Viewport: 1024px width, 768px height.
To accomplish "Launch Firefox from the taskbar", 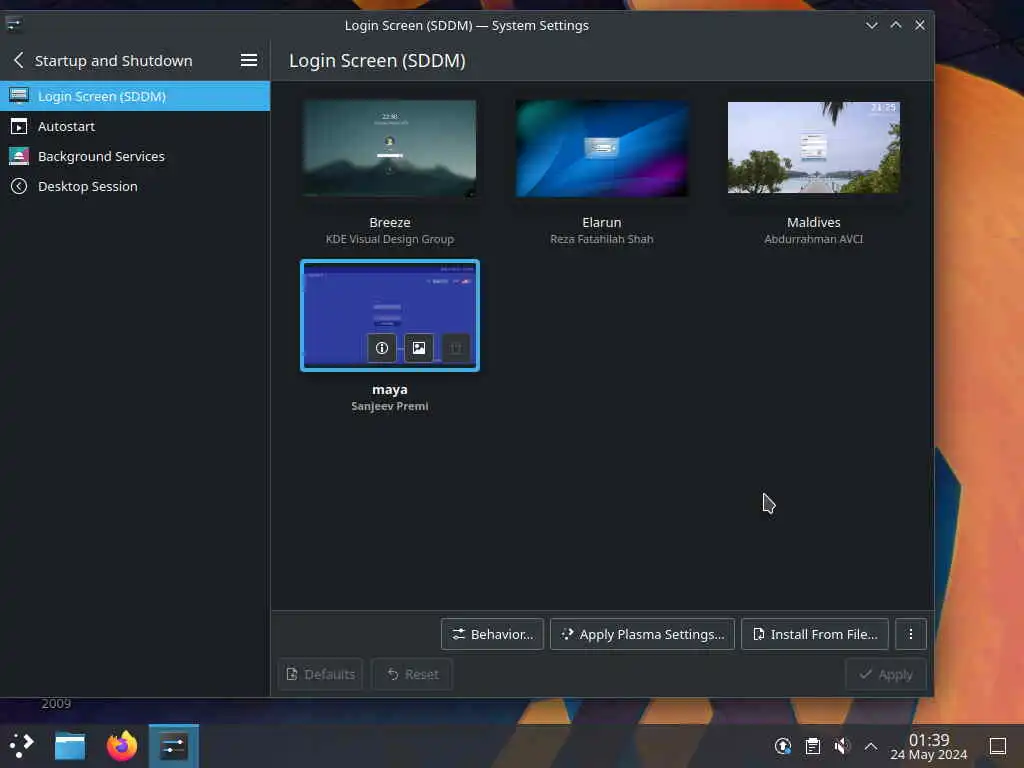I will pos(122,746).
